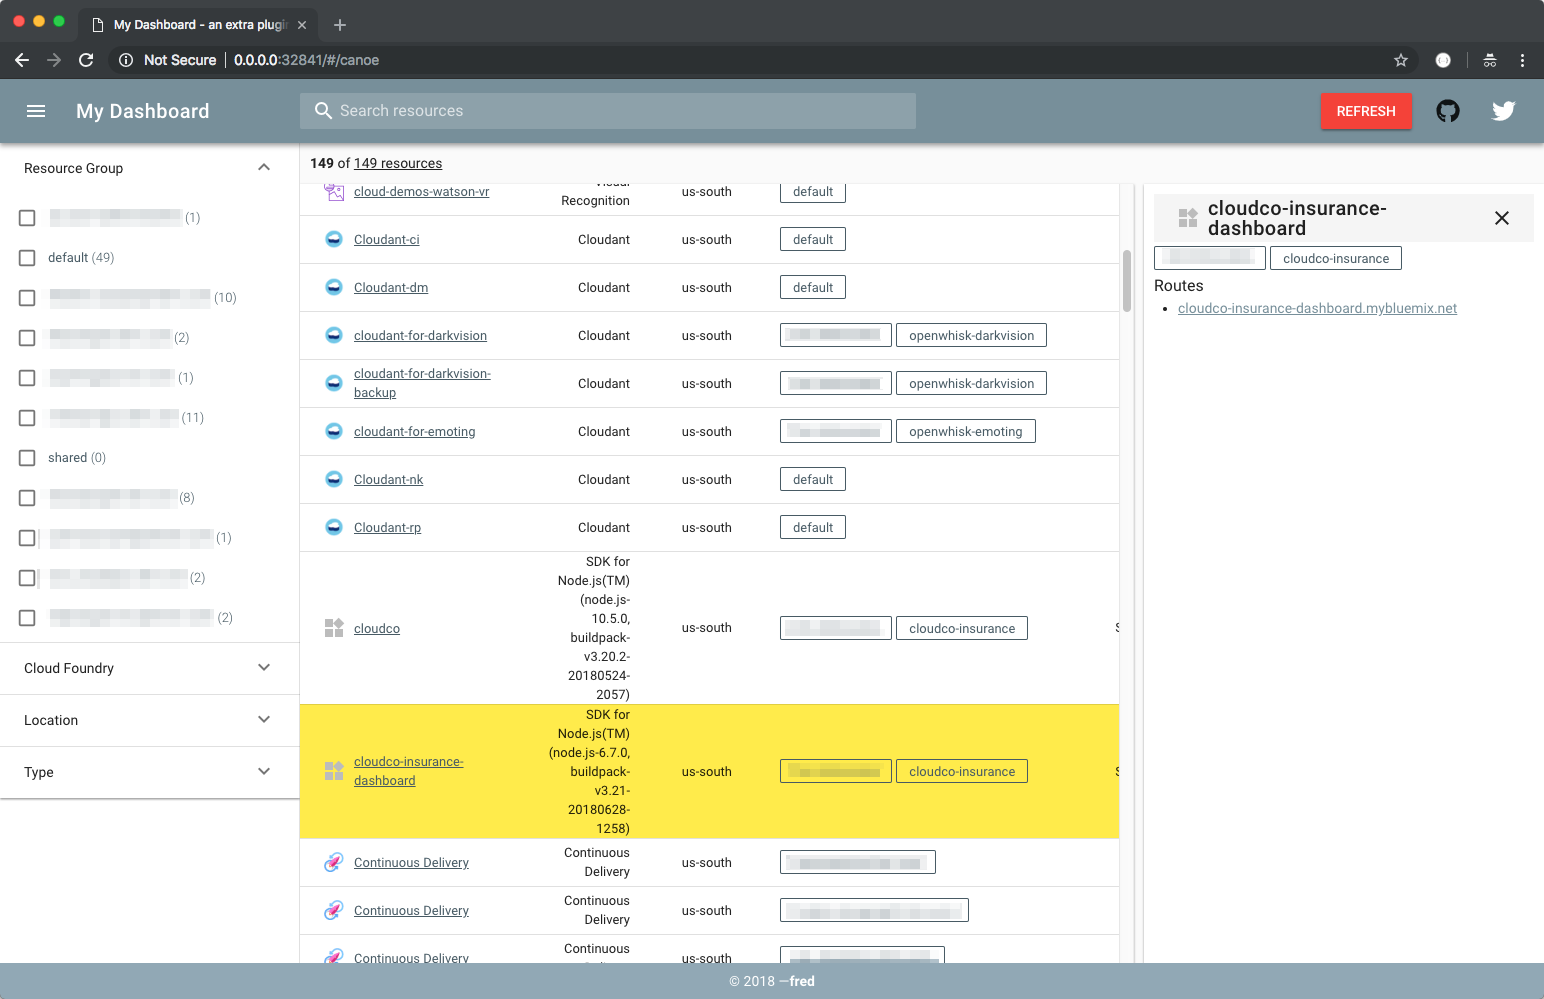1544x999 pixels.
Task: Open the browser three-dot menu
Action: [x=1522, y=60]
